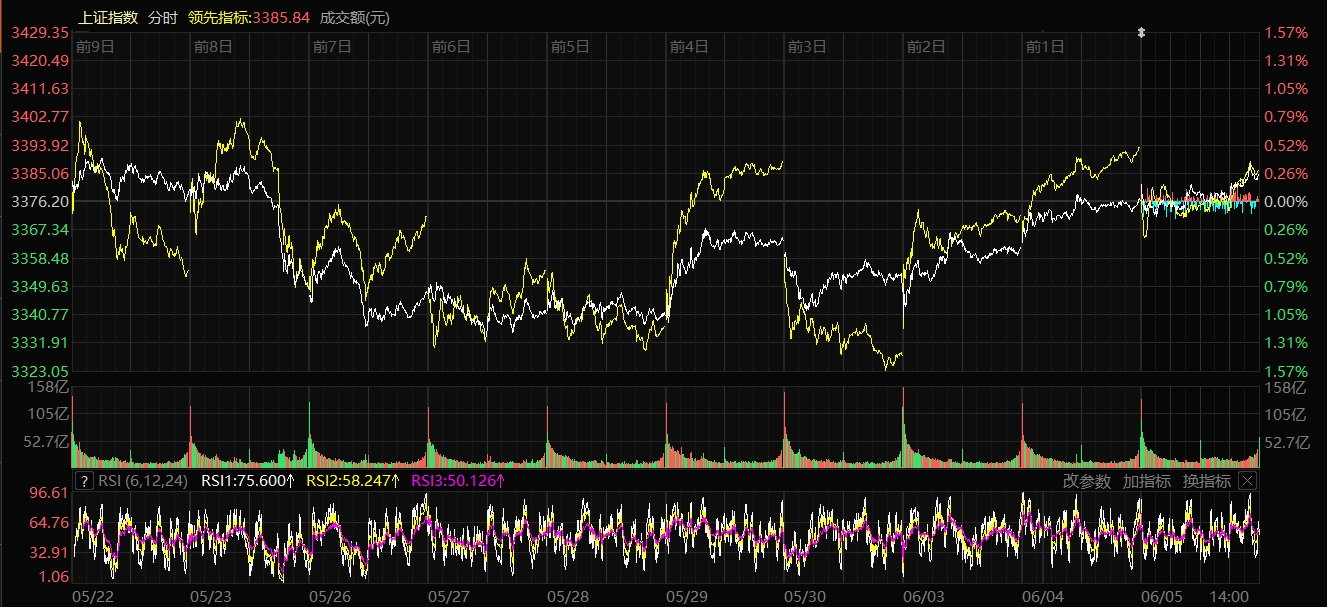Select the 前3日 day marker
1327x607 pixels.
(x=807, y=46)
